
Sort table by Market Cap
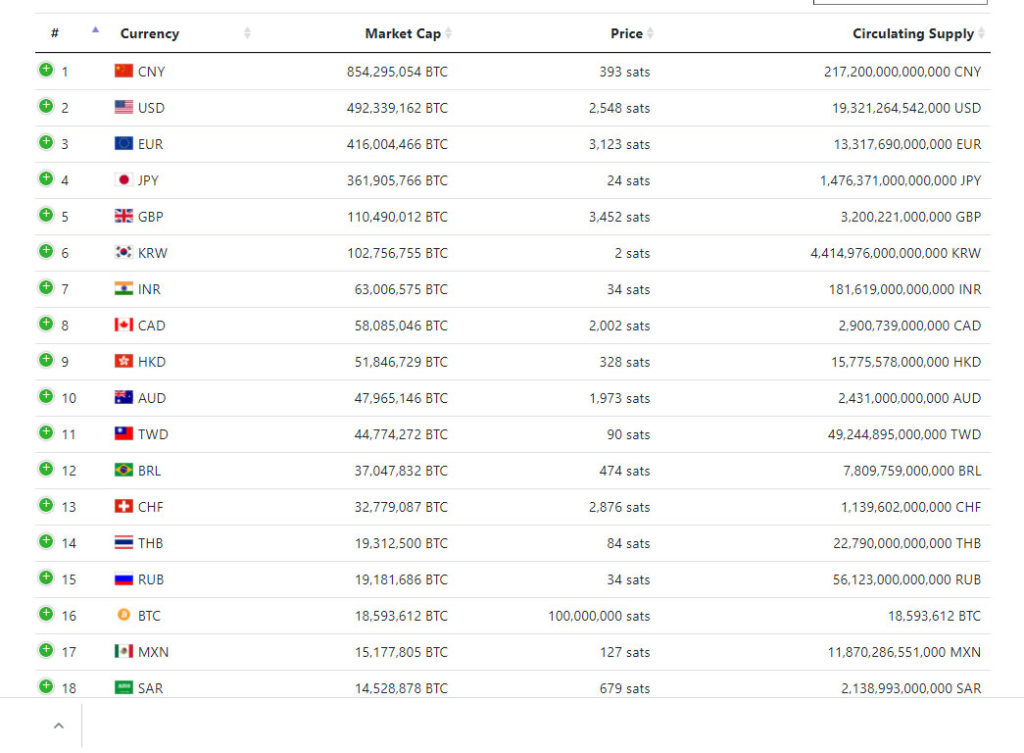[x=403, y=33]
